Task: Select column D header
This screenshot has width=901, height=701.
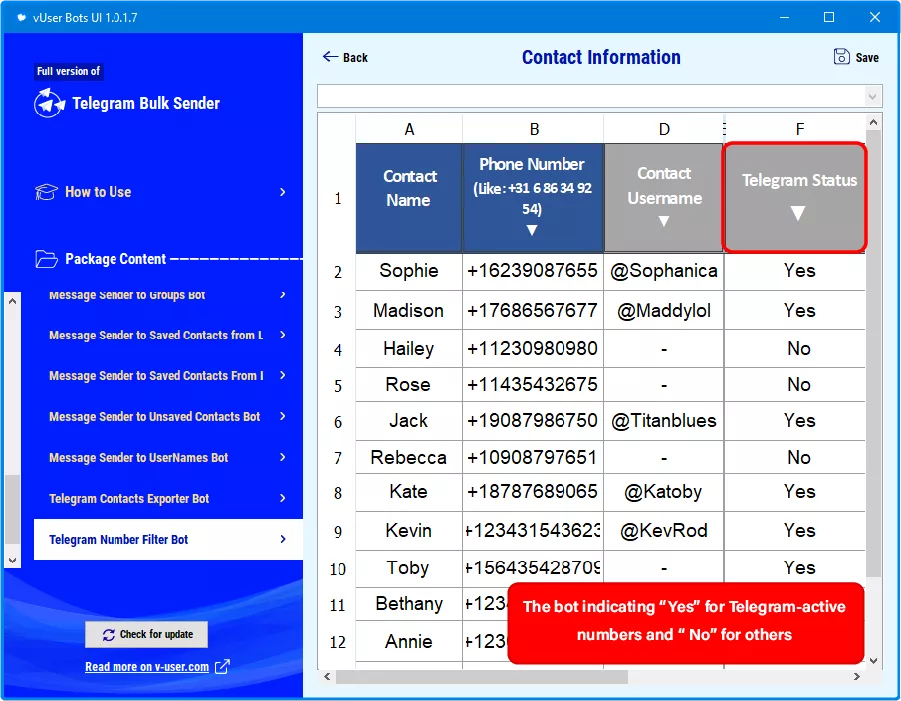Action: (664, 129)
